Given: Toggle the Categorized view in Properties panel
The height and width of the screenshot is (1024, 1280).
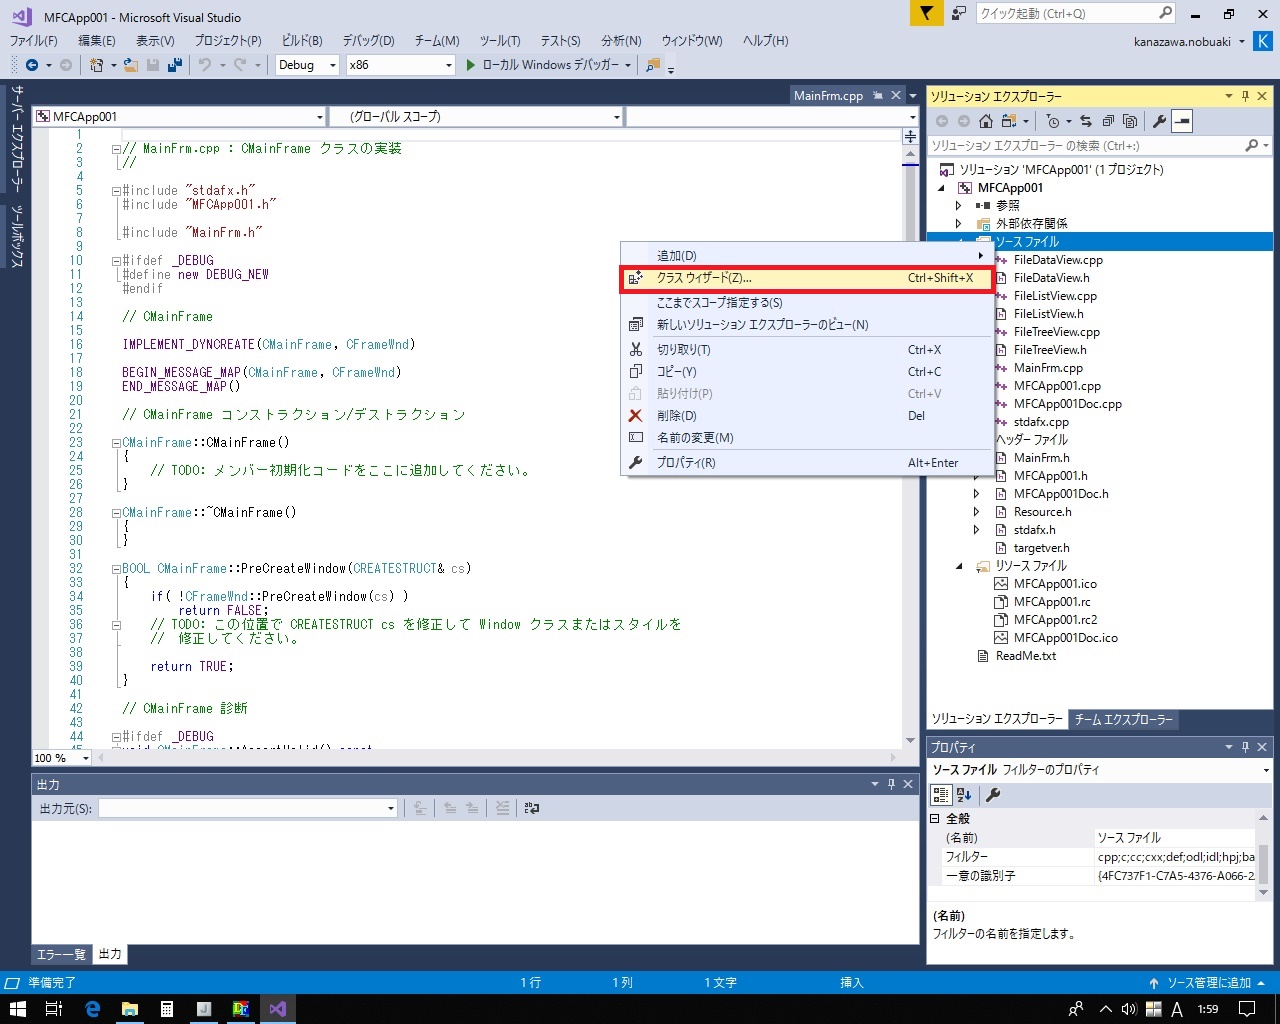Looking at the screenshot, I should click(941, 795).
